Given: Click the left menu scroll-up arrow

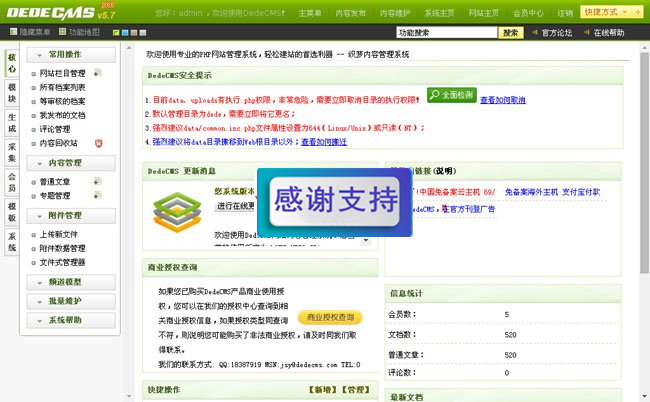Looking at the screenshot, I should pyautogui.click(x=129, y=48).
